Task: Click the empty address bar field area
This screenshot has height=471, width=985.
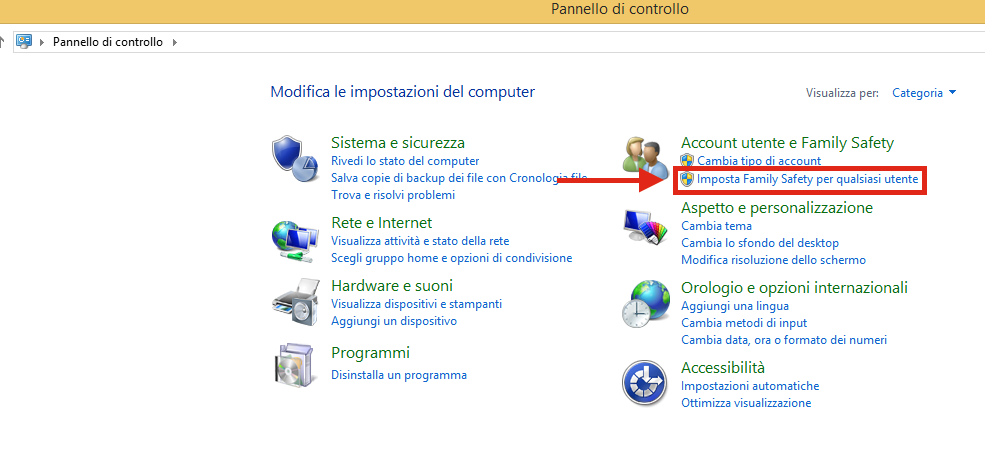Action: (x=578, y=42)
